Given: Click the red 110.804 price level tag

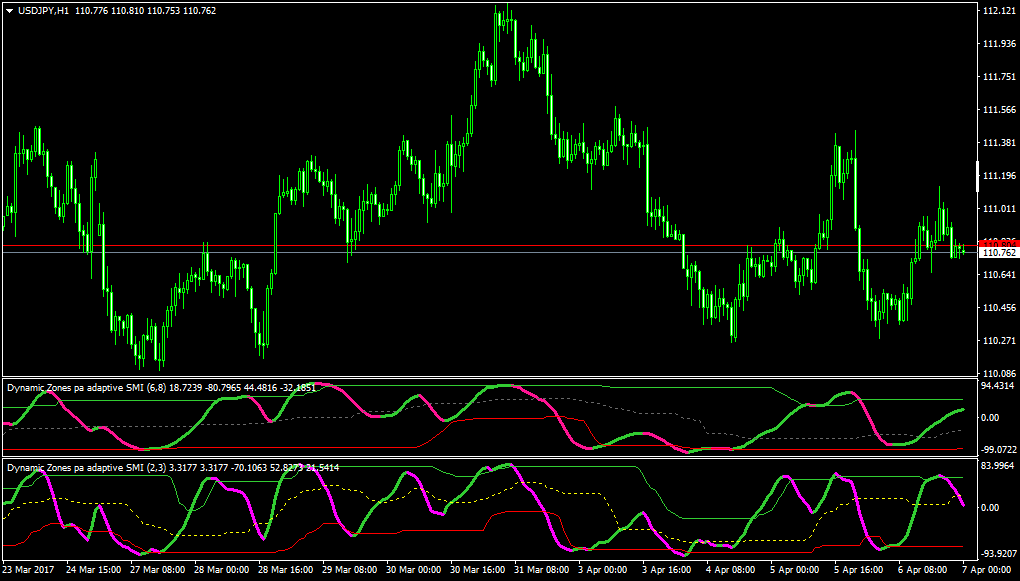Looking at the screenshot, I should tap(999, 243).
